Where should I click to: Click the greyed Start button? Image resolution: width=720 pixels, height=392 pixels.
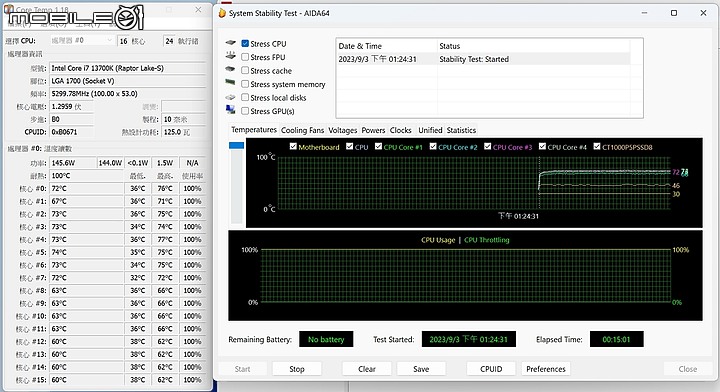(242, 369)
